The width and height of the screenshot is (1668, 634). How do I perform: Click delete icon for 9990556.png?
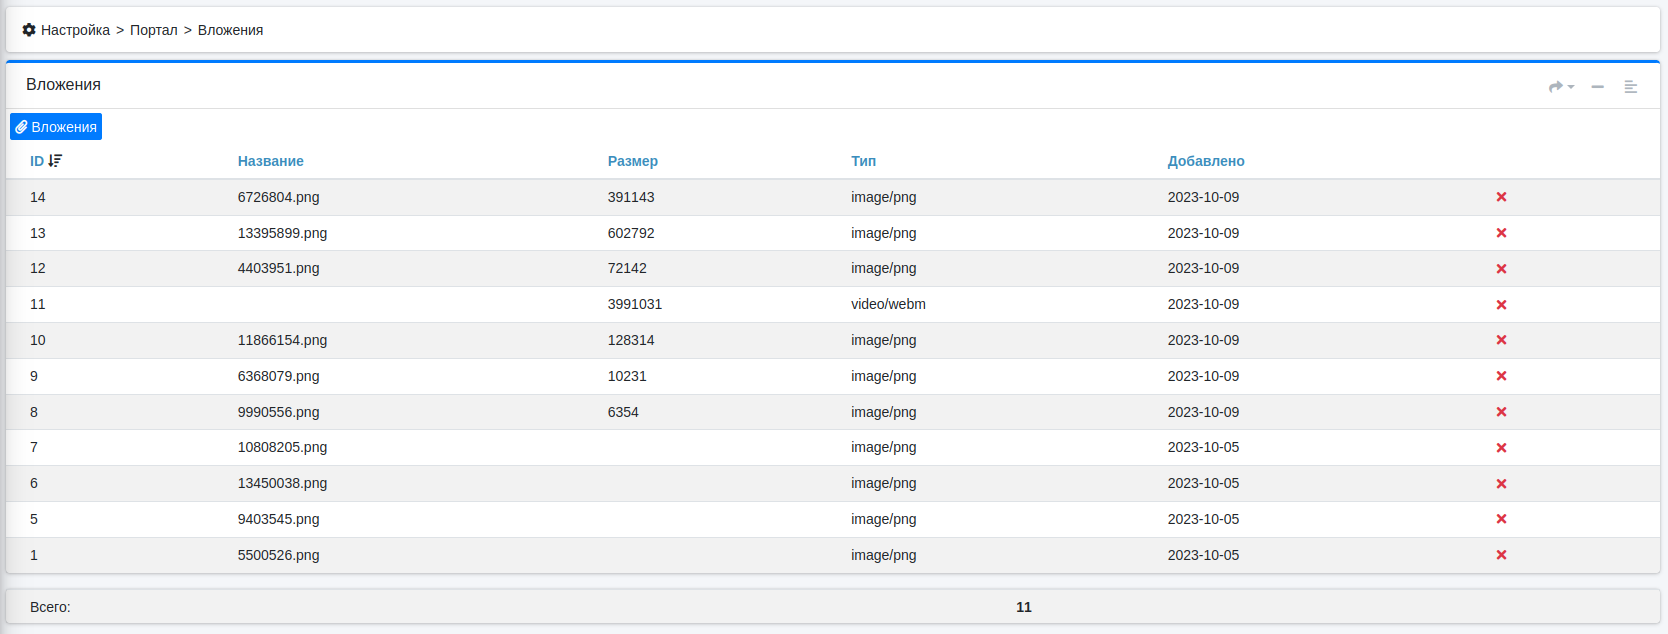pos(1500,412)
